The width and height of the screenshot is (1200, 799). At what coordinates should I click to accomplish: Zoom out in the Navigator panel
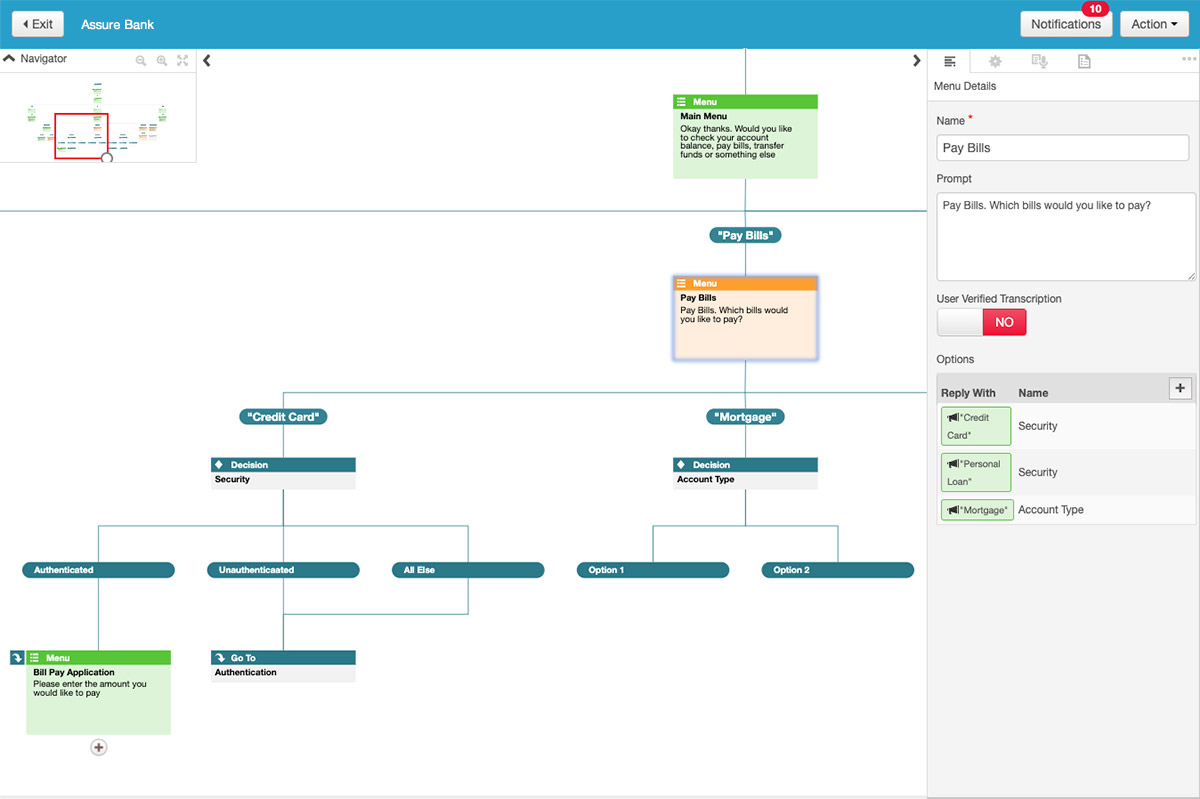[141, 61]
